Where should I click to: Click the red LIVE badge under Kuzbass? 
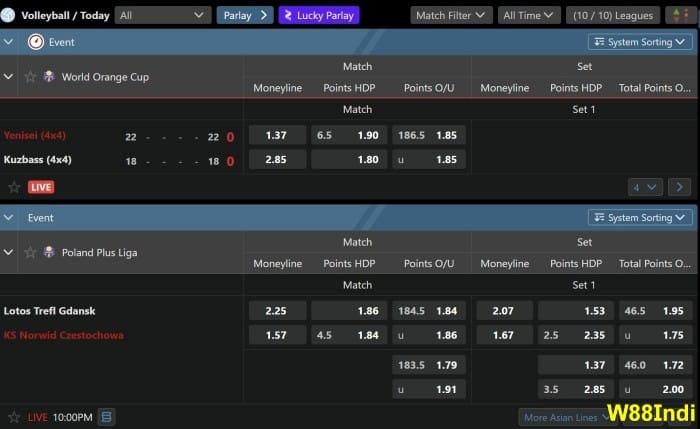[41, 187]
